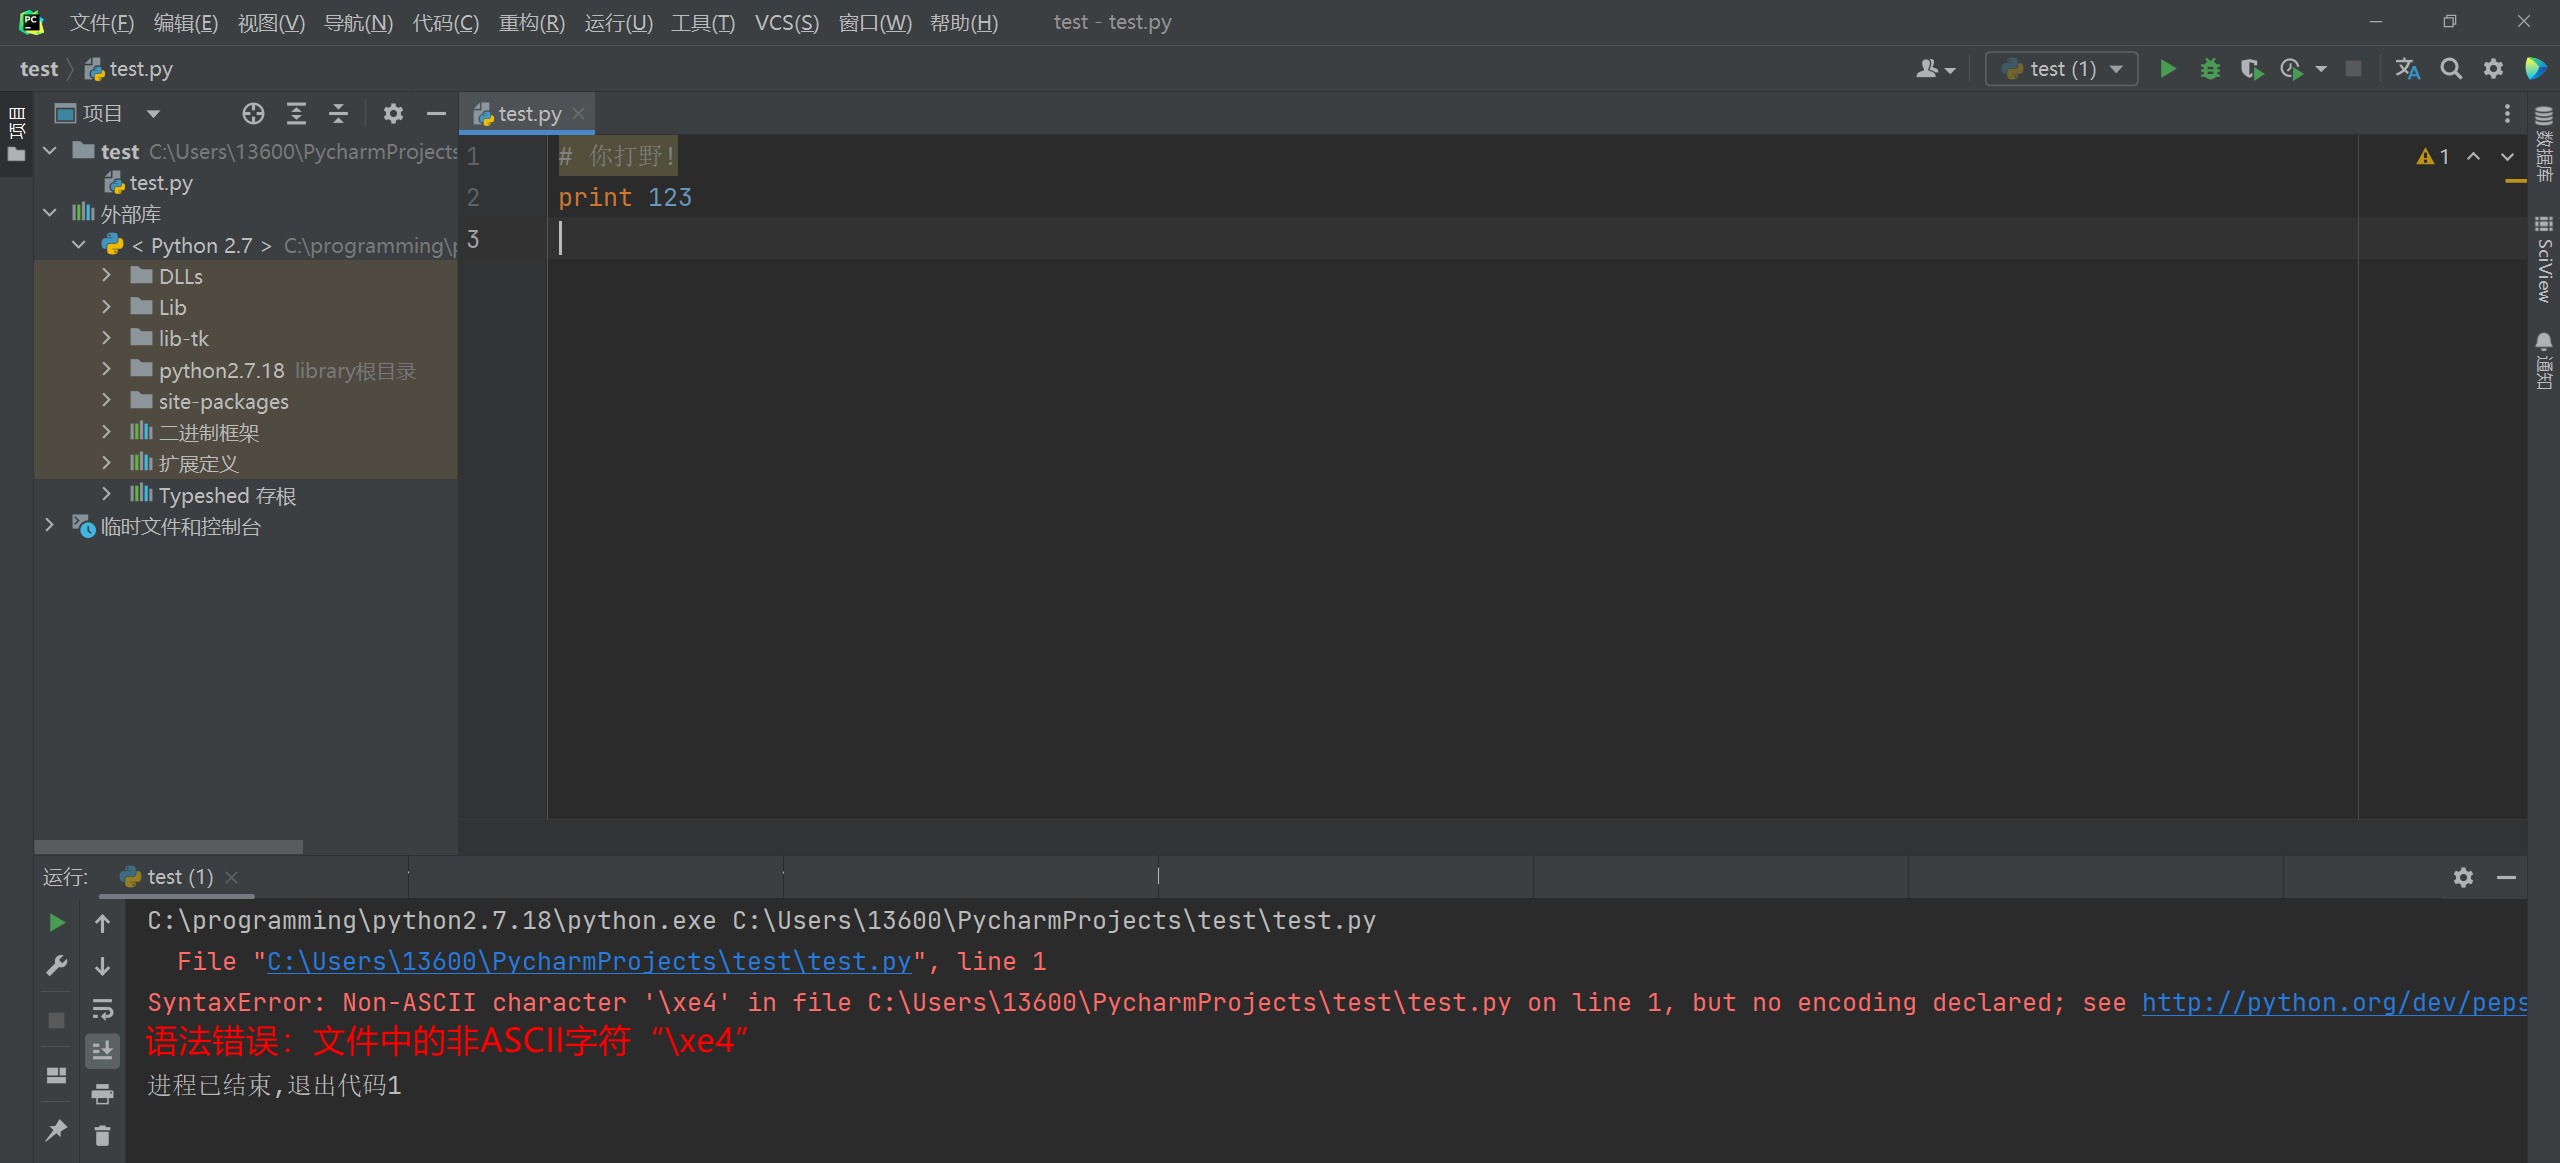
Task: Click the stop execution icon in toolbar
Action: (x=2354, y=69)
